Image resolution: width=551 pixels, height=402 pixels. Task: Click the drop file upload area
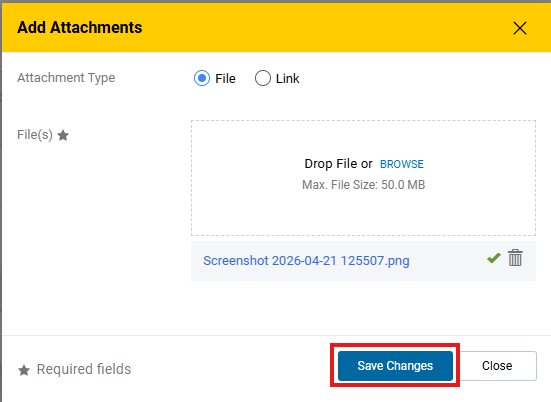(x=363, y=178)
